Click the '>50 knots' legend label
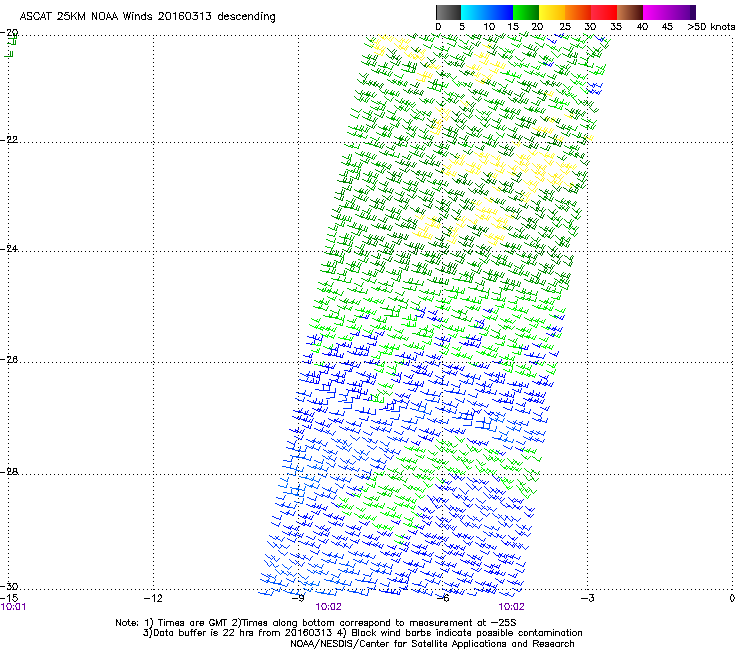 tap(711, 27)
